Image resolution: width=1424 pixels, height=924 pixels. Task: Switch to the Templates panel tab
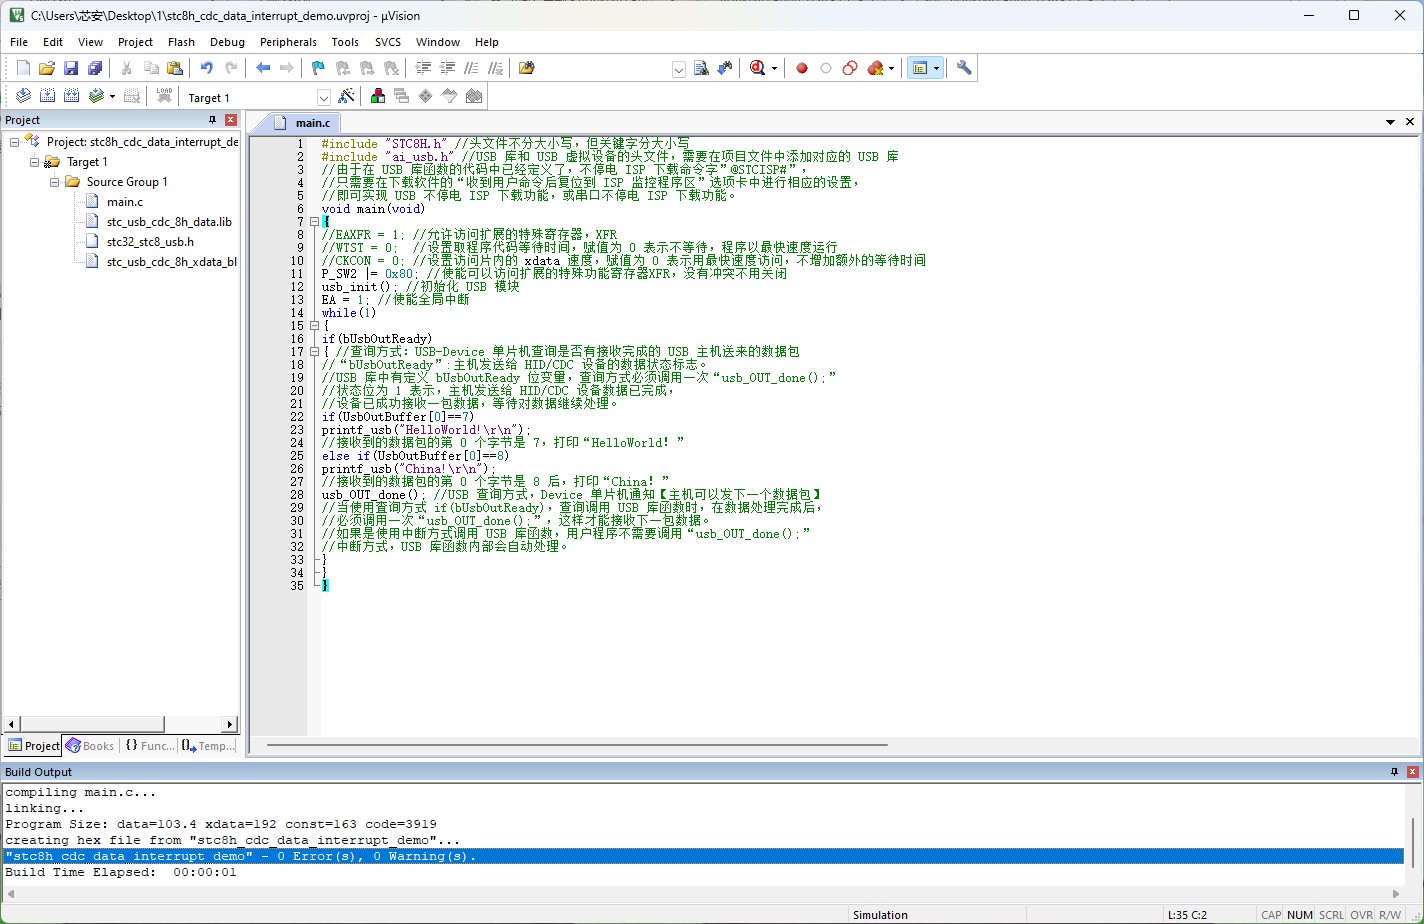pyautogui.click(x=208, y=745)
